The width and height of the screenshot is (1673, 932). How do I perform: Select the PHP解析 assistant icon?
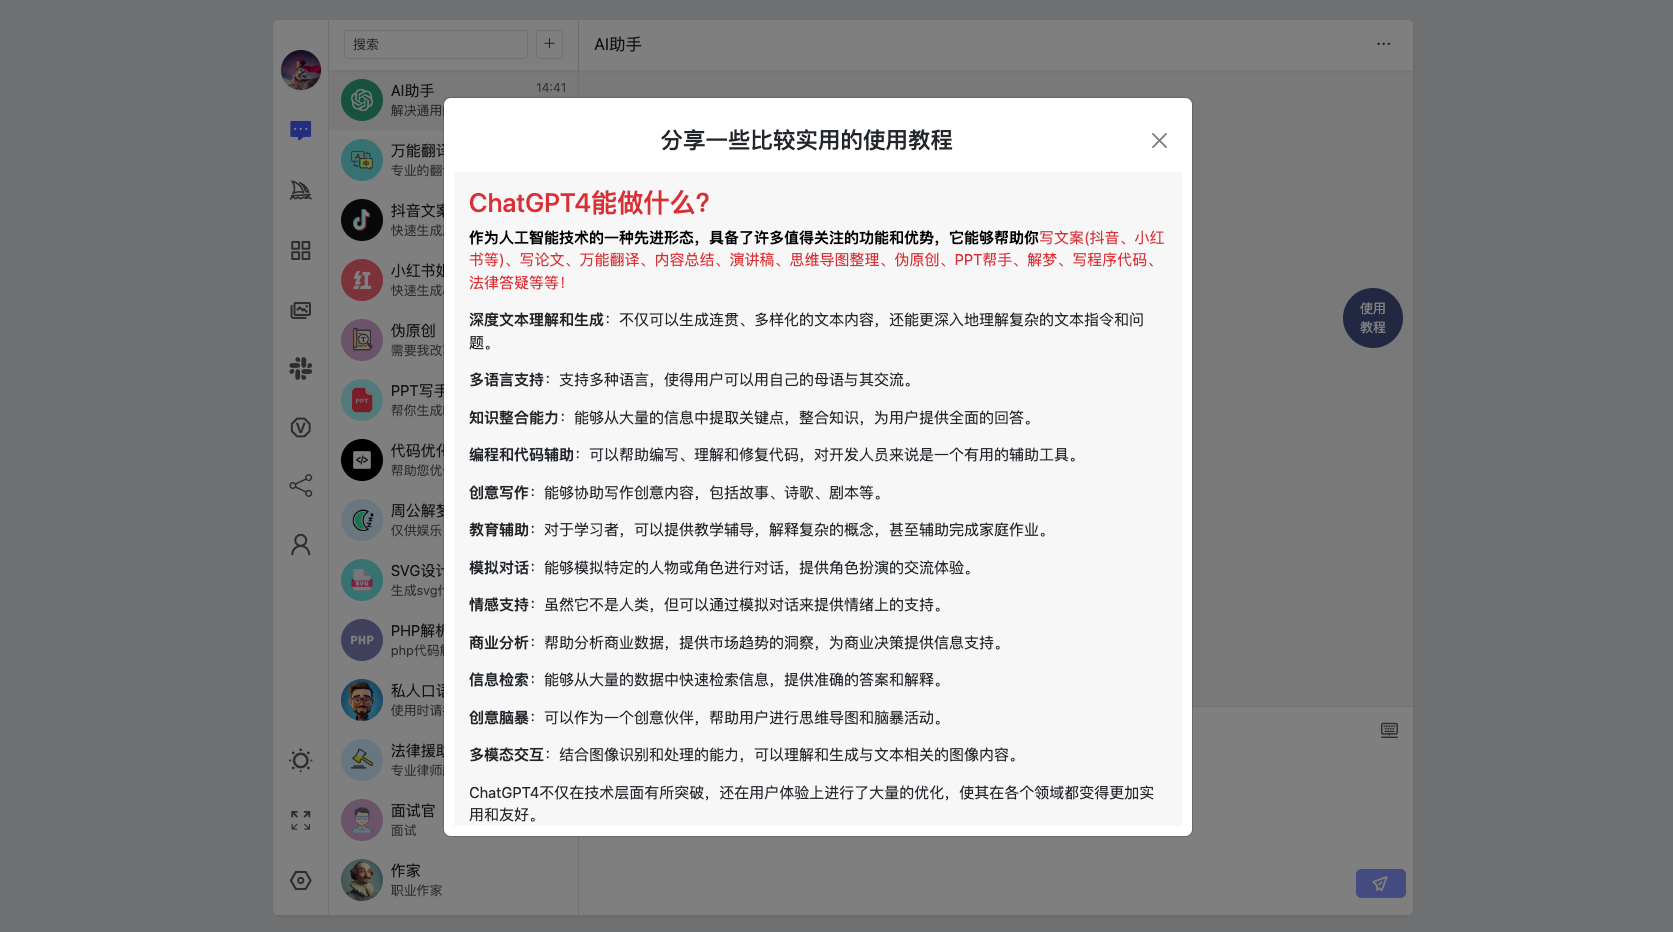[x=362, y=640]
